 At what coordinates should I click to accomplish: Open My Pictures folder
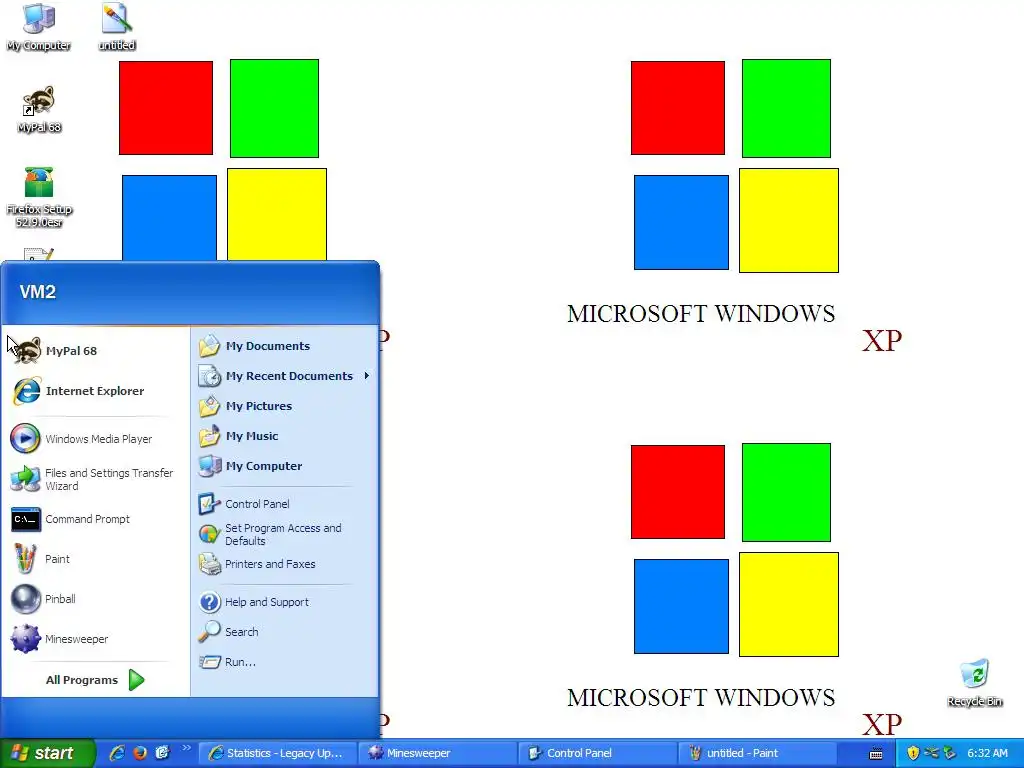[284, 406]
